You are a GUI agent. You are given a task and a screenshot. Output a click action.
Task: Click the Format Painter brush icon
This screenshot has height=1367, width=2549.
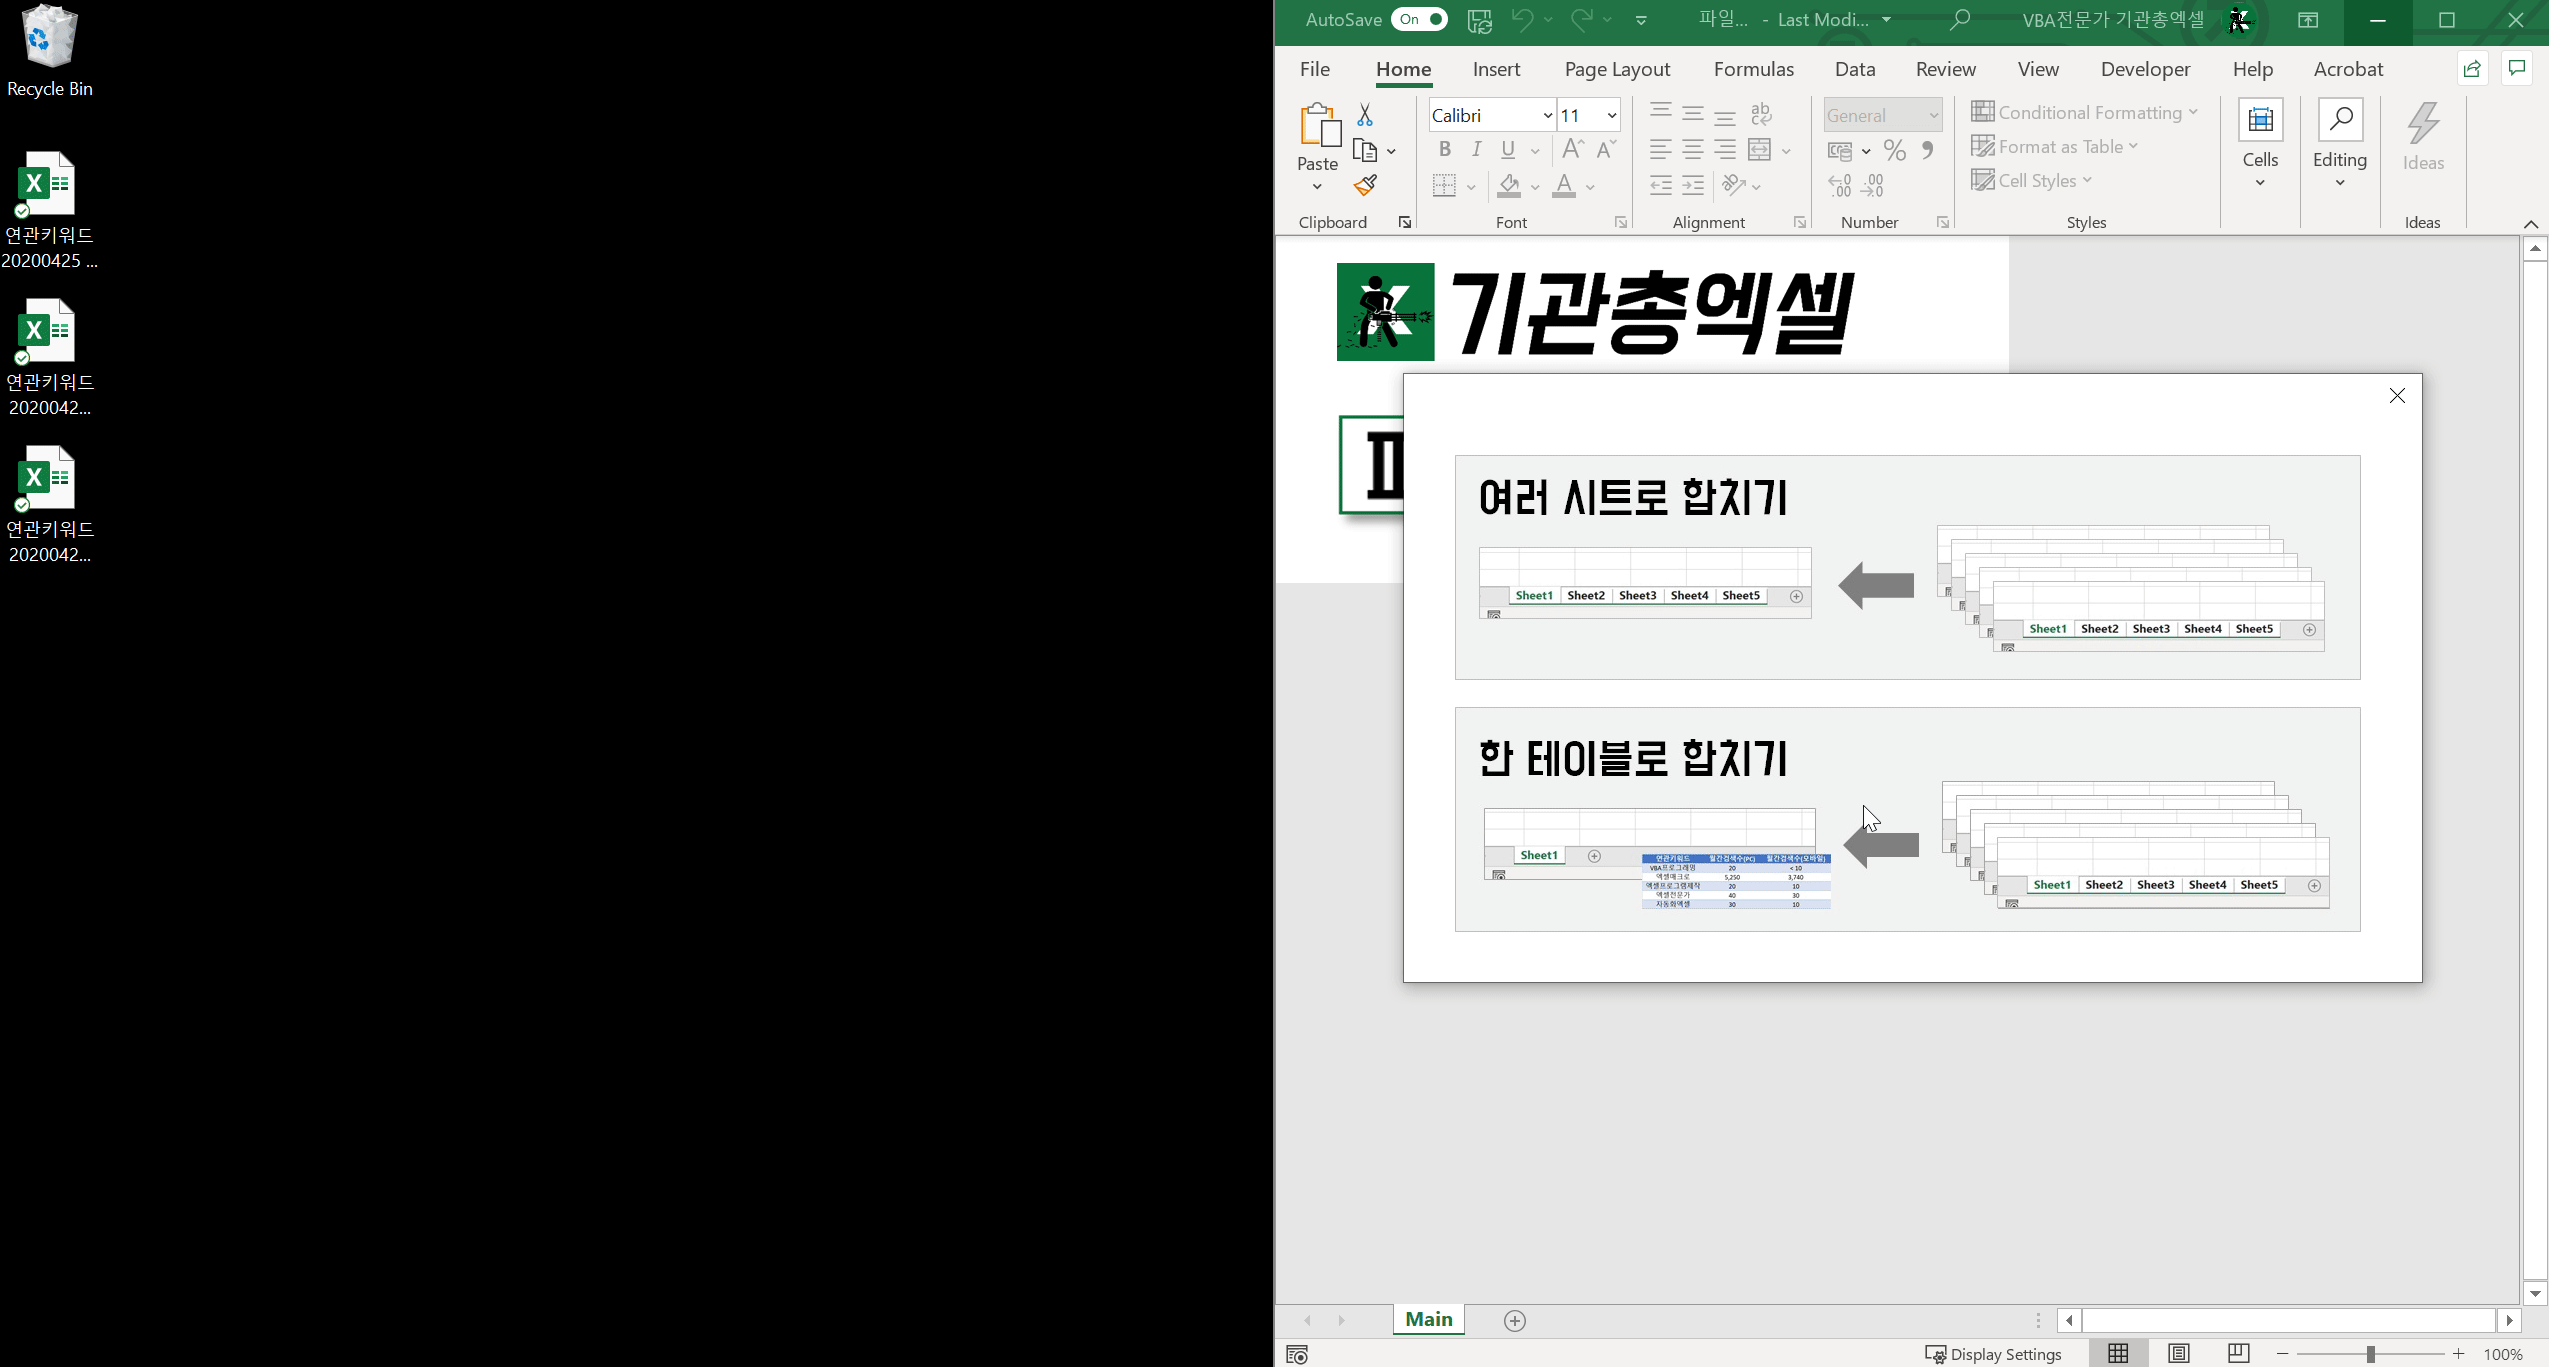1365,186
